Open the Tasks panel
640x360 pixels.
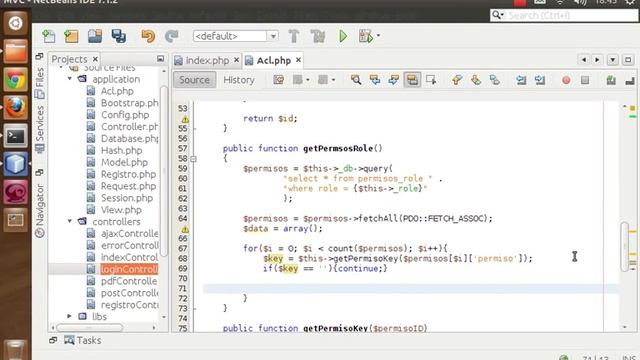[83, 340]
